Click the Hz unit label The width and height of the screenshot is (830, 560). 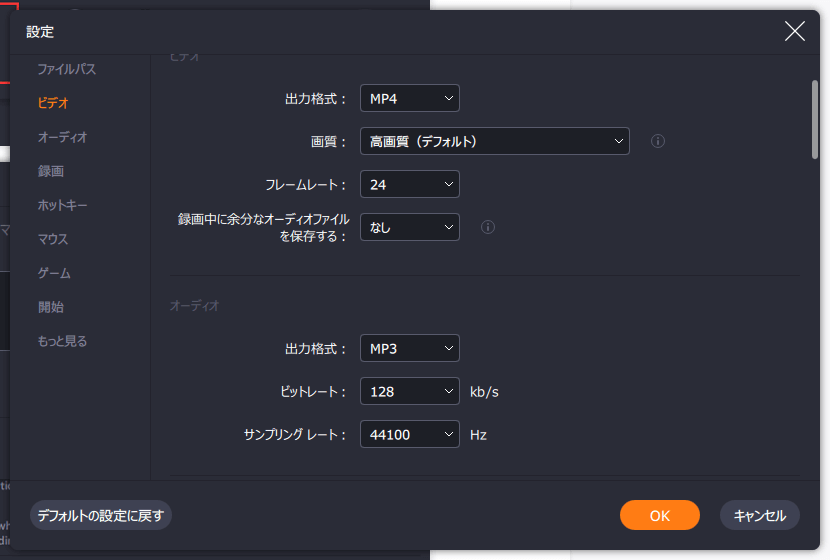point(478,435)
